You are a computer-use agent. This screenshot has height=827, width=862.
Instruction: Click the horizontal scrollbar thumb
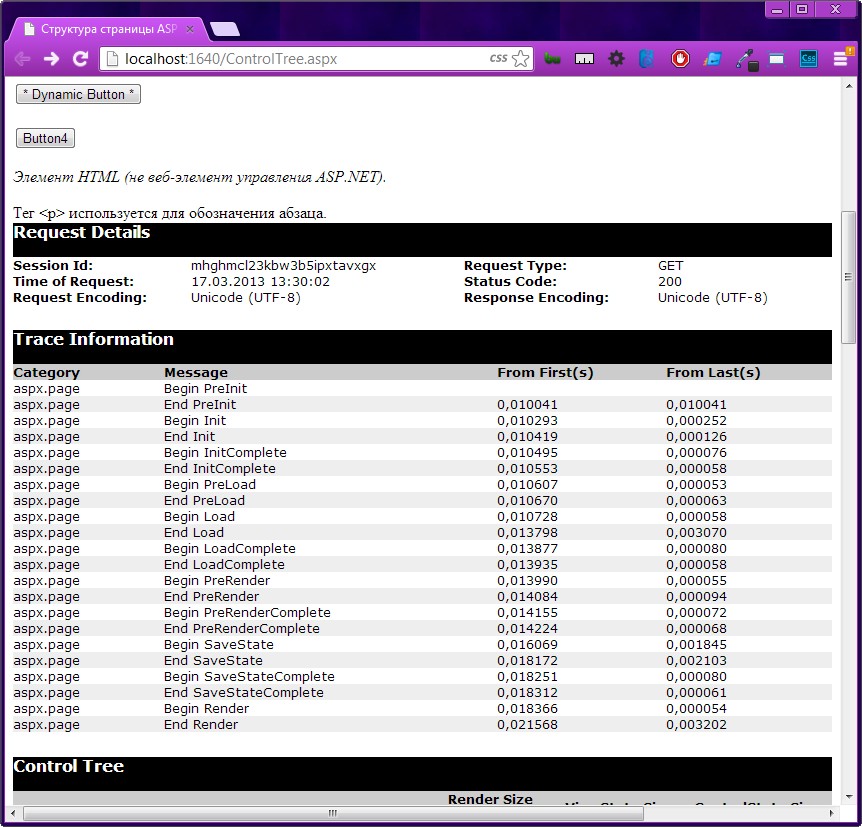coord(333,813)
